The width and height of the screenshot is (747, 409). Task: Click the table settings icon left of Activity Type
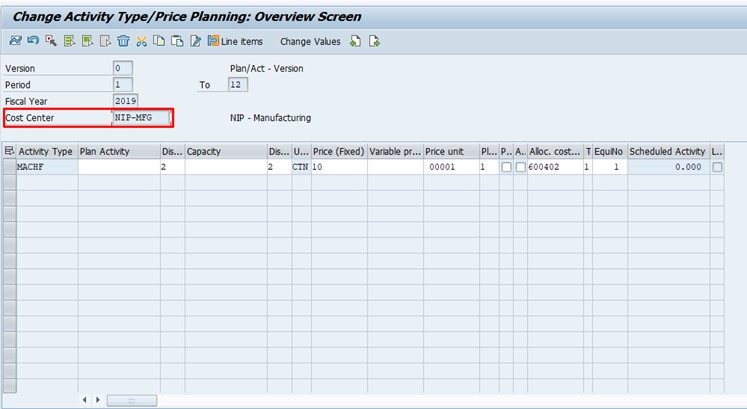(x=9, y=151)
